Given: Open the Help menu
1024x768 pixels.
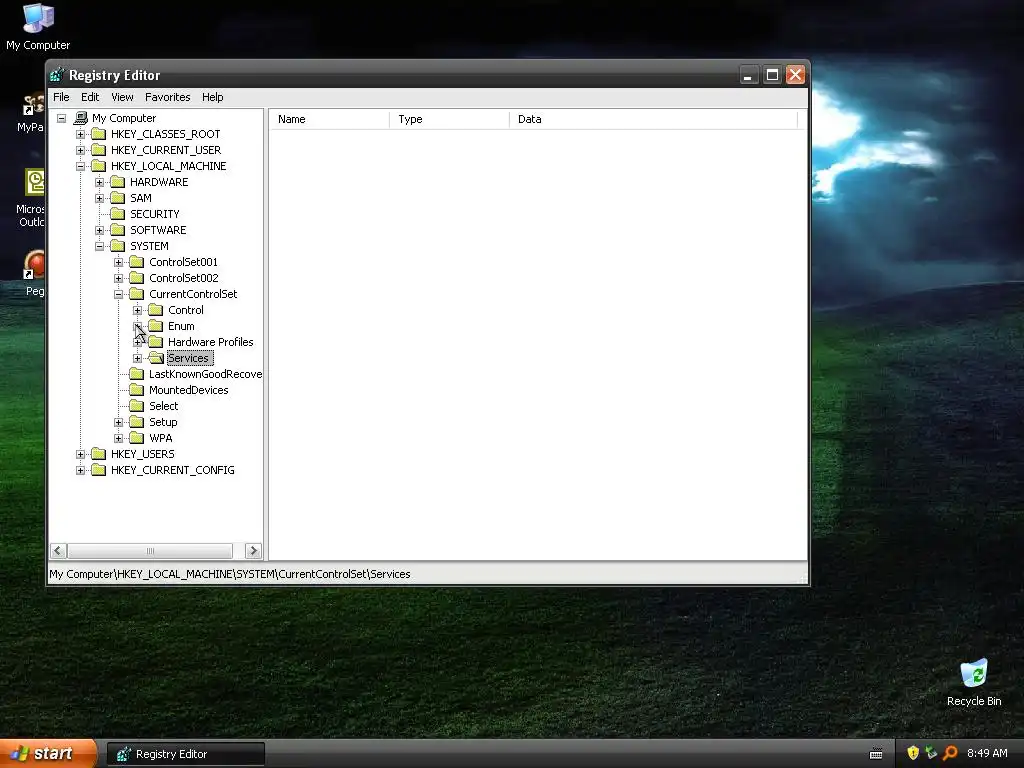Looking at the screenshot, I should [212, 97].
